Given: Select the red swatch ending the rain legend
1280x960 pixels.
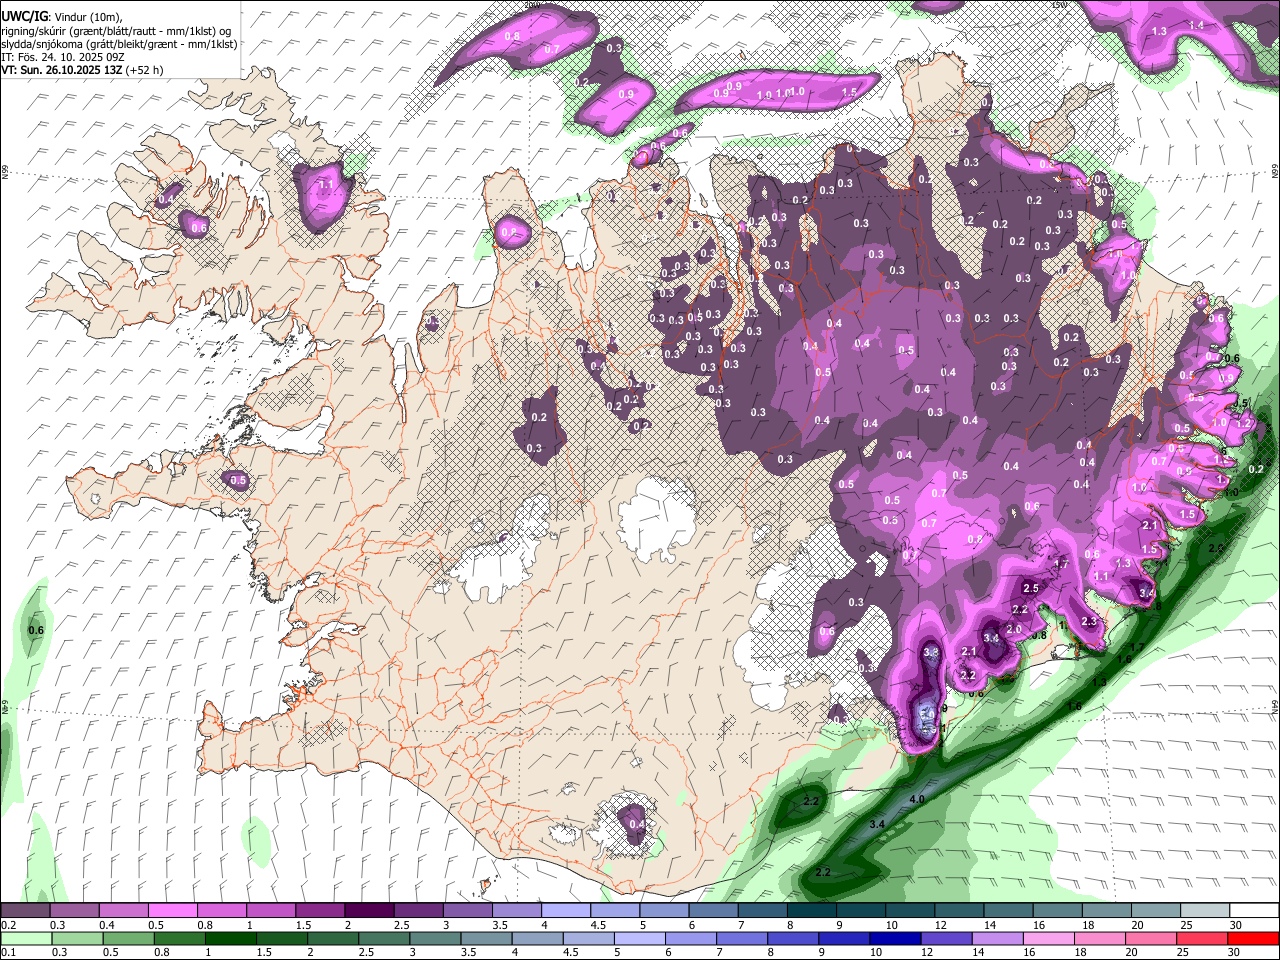Looking at the screenshot, I should point(1253,938).
